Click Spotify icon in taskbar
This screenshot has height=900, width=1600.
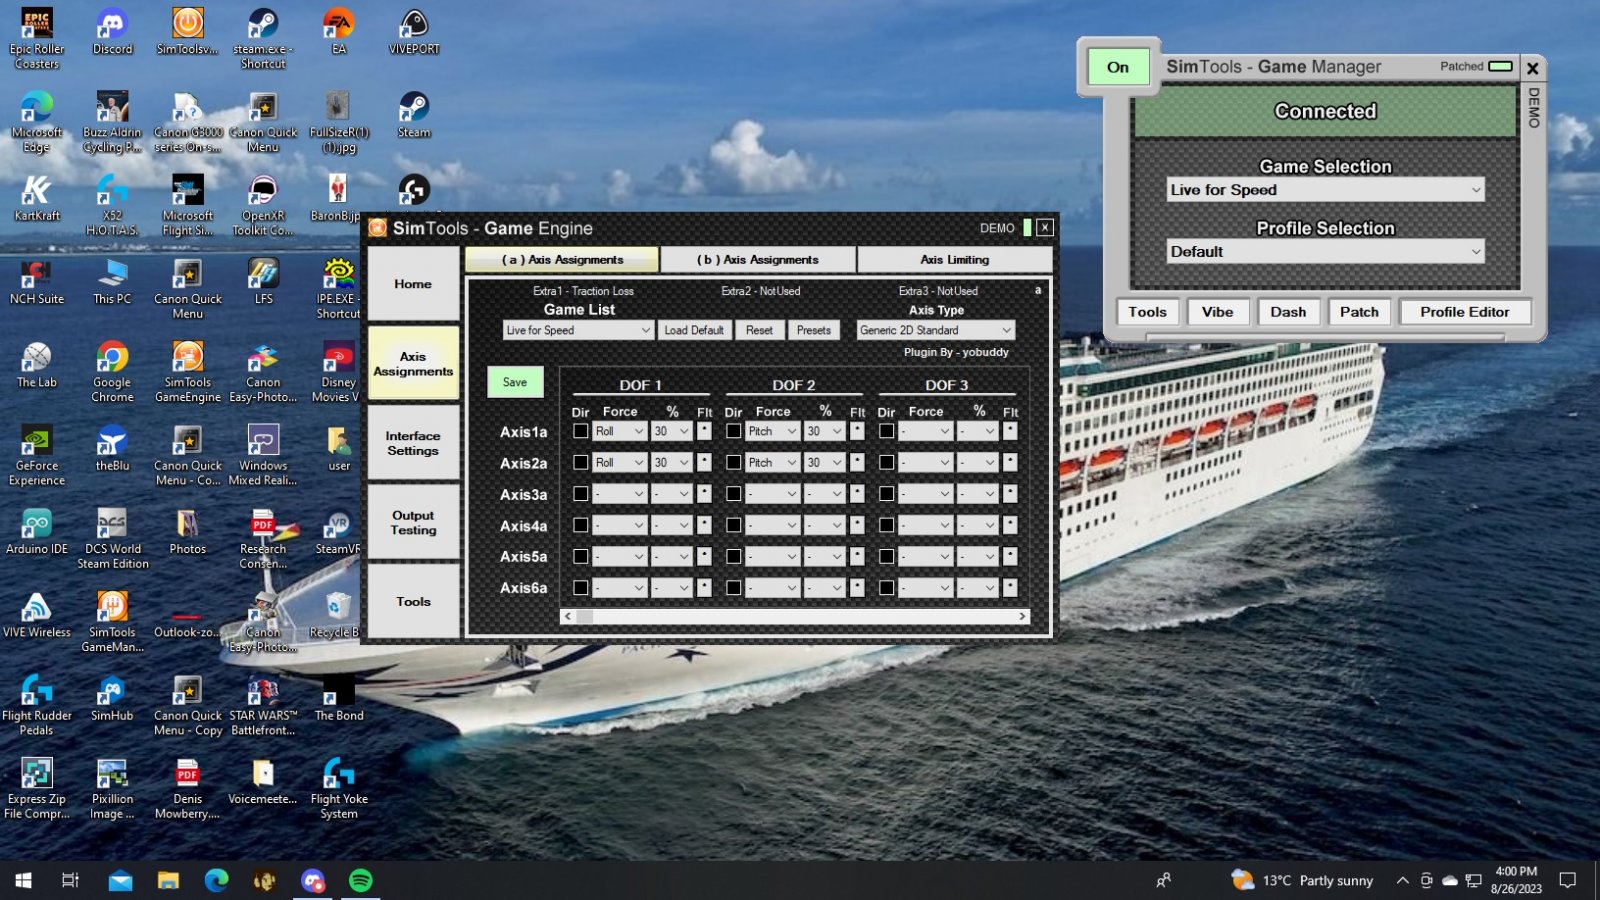360,880
